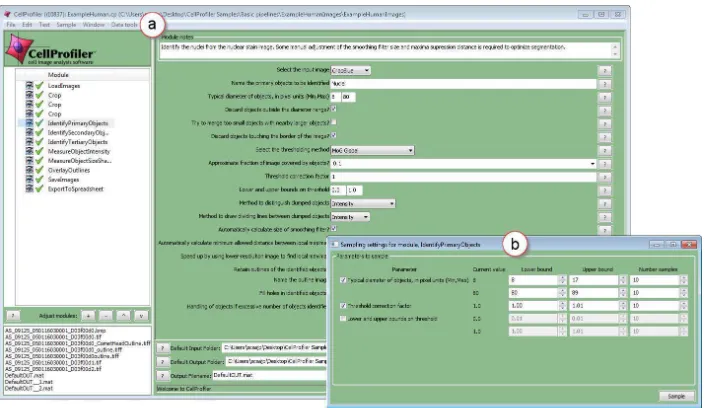Toggle the eye icon beside IdentifyTertiaryObjects
Screen dimensions: 706x408
[x=29, y=141]
